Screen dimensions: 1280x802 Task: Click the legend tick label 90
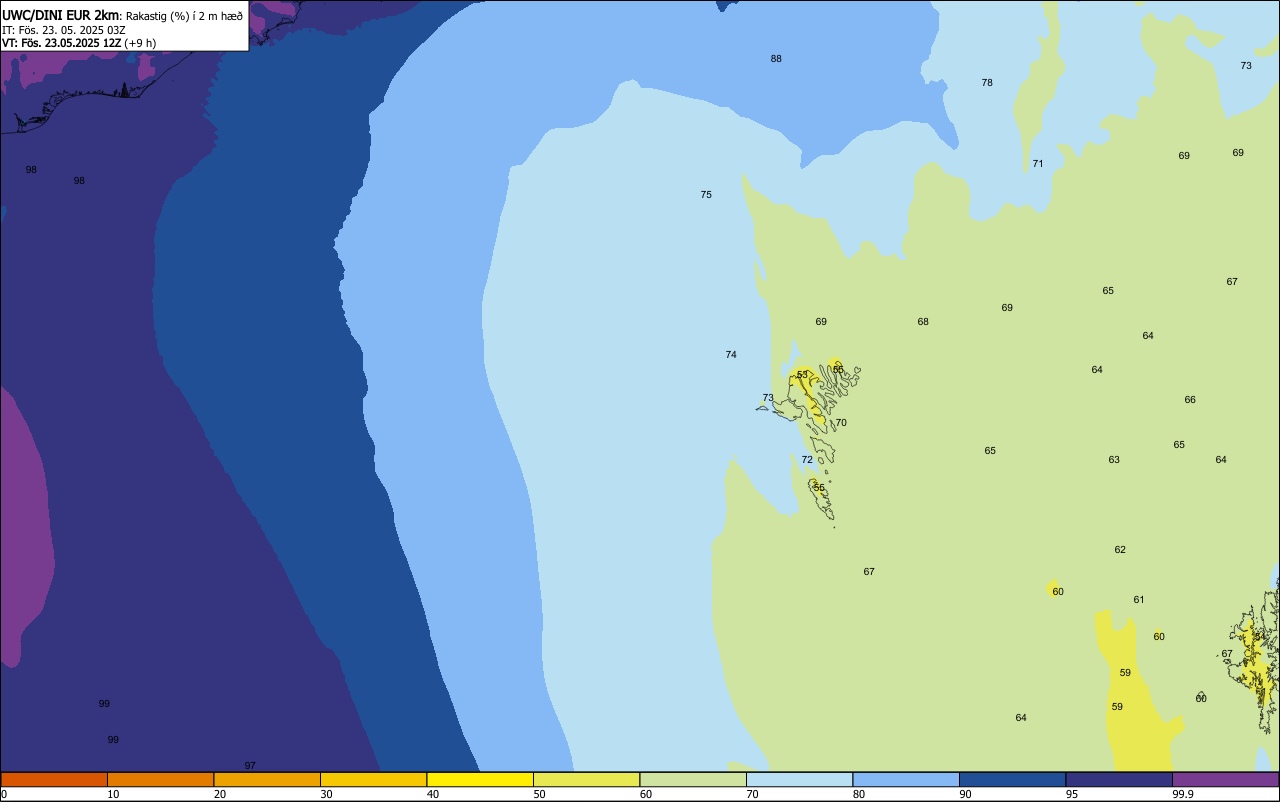click(965, 794)
